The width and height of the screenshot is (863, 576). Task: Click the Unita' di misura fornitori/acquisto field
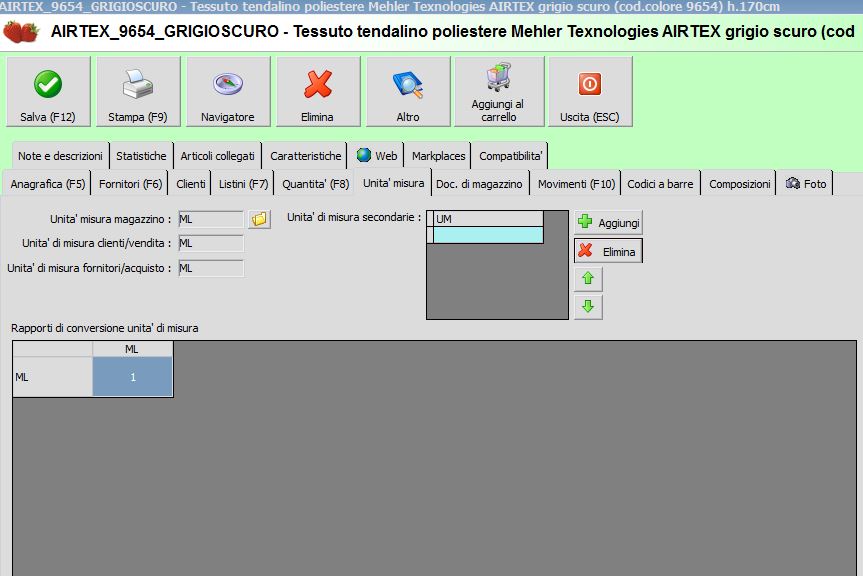[x=211, y=268]
